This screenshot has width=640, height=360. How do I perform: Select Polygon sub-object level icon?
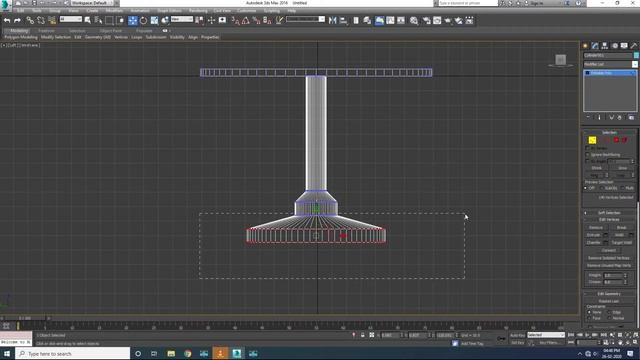pyautogui.click(x=616, y=140)
